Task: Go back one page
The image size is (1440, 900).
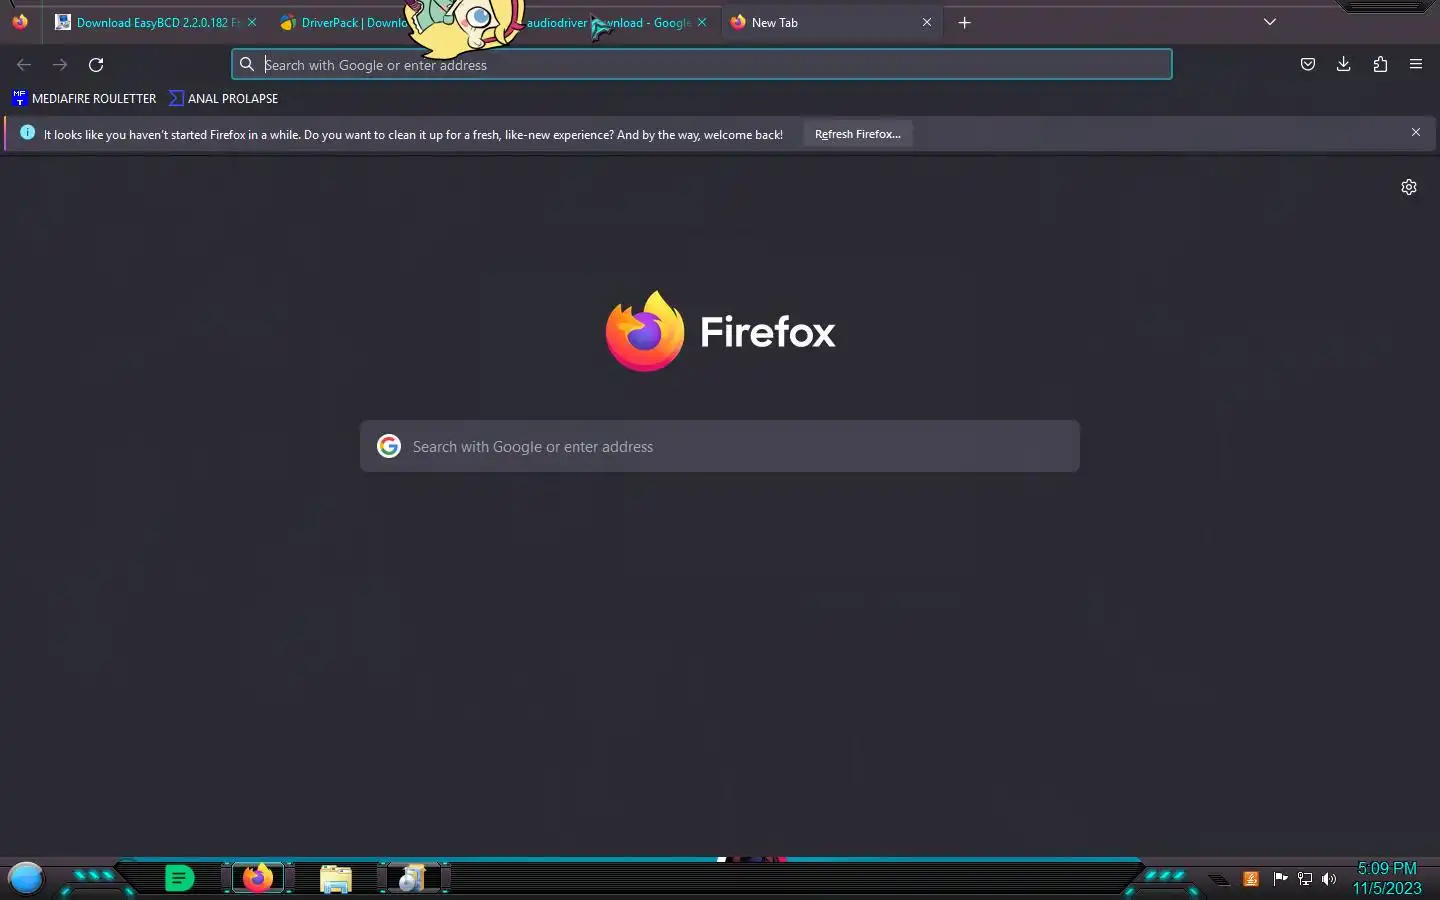Action: [x=24, y=65]
